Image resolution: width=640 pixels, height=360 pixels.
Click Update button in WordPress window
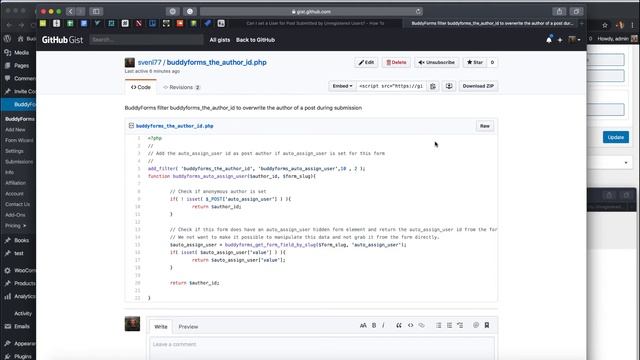[x=616, y=137]
